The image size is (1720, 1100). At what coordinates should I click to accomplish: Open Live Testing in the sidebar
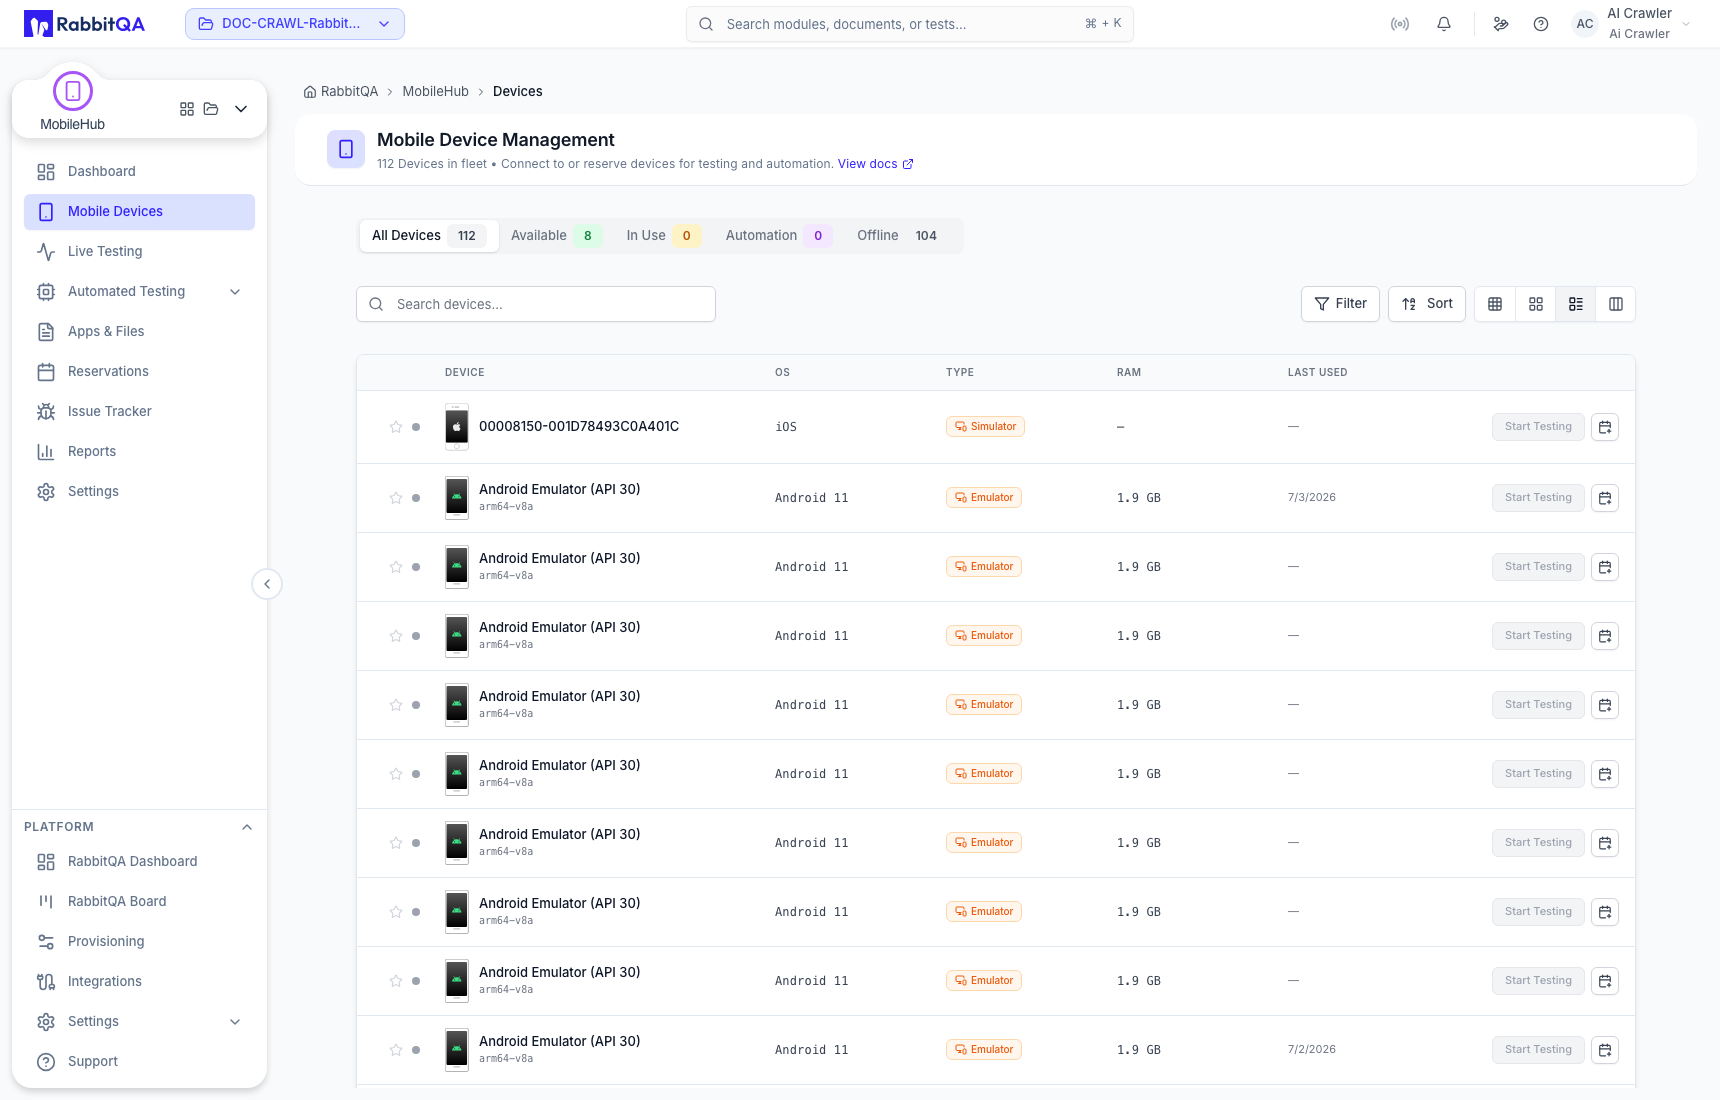(139, 251)
